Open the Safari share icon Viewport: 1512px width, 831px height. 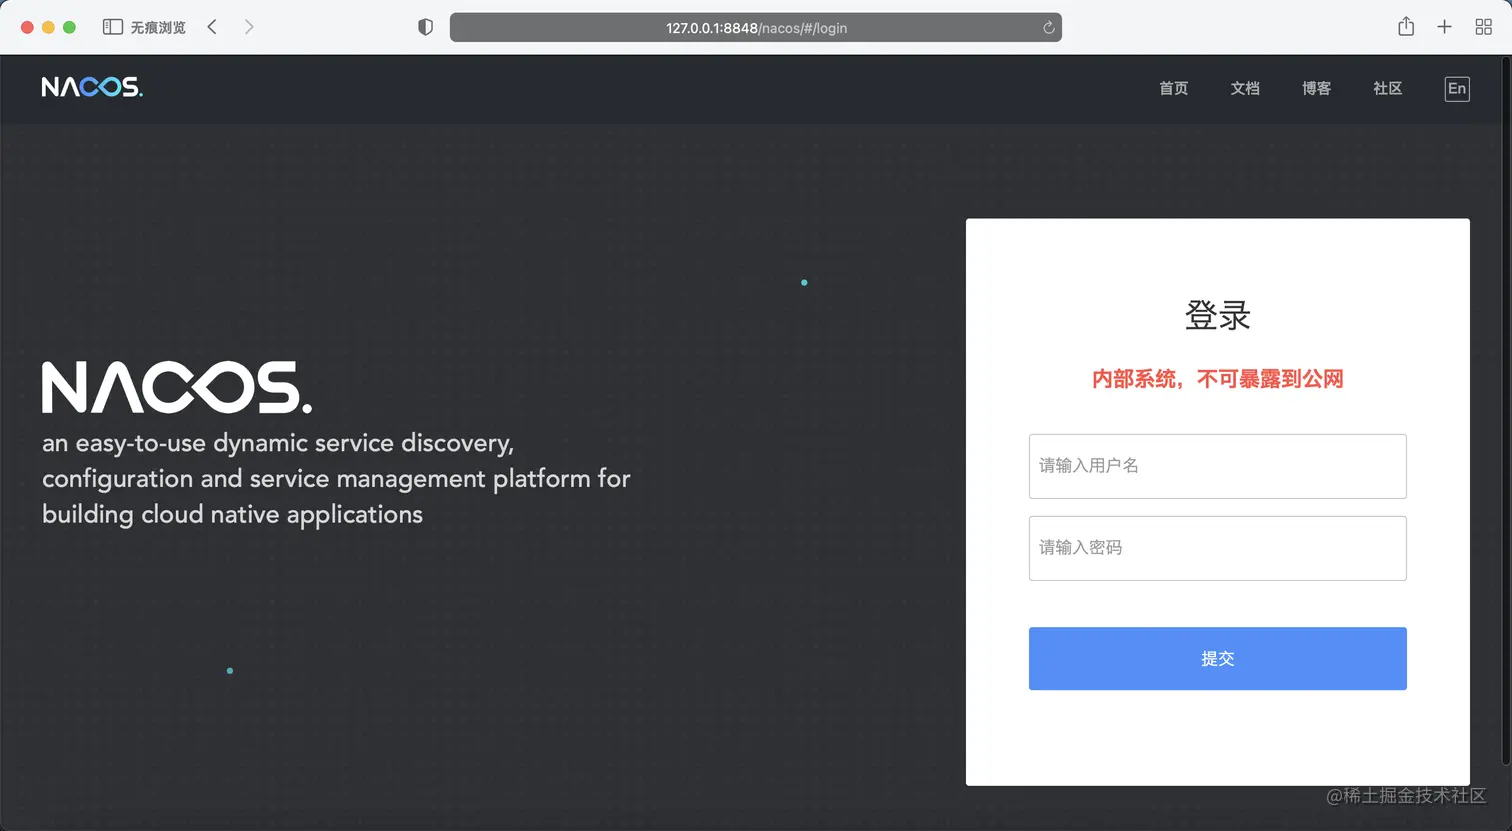click(x=1406, y=26)
